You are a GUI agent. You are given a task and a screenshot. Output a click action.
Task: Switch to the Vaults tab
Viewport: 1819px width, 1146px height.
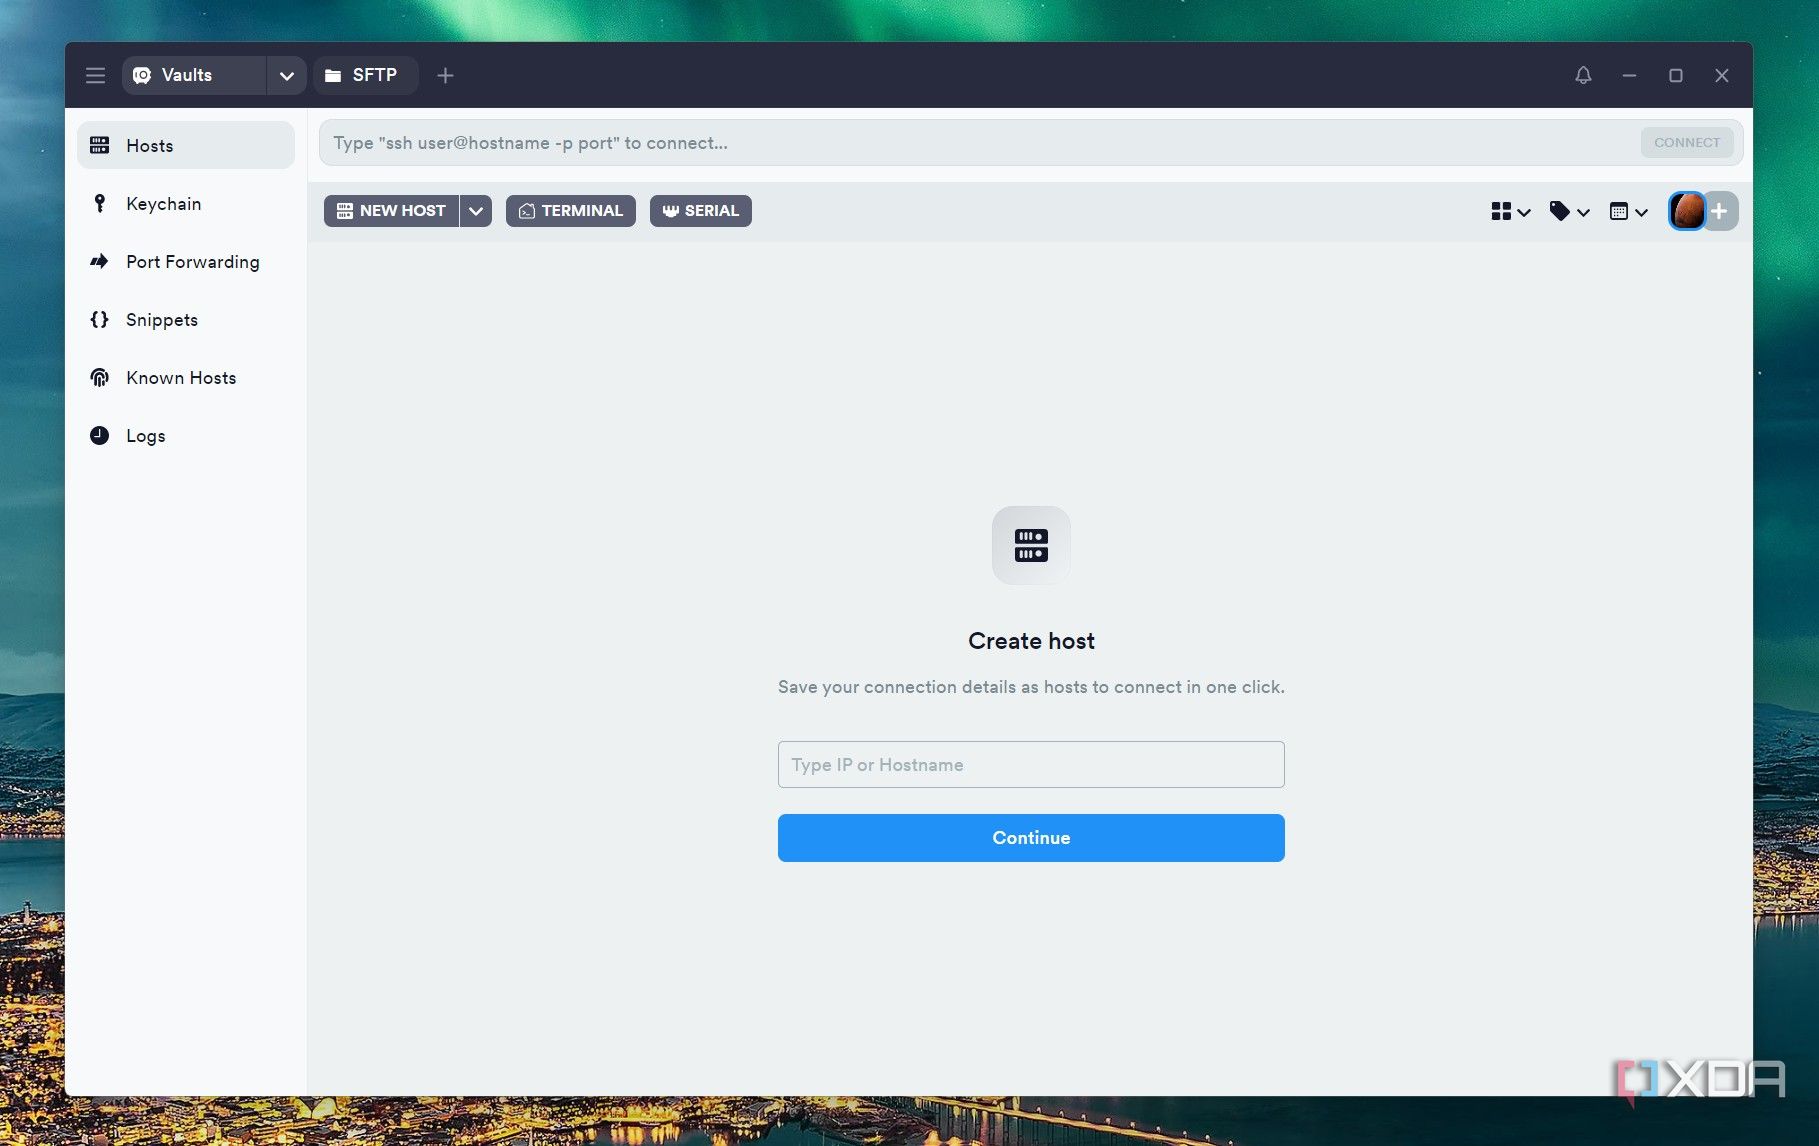pyautogui.click(x=194, y=75)
